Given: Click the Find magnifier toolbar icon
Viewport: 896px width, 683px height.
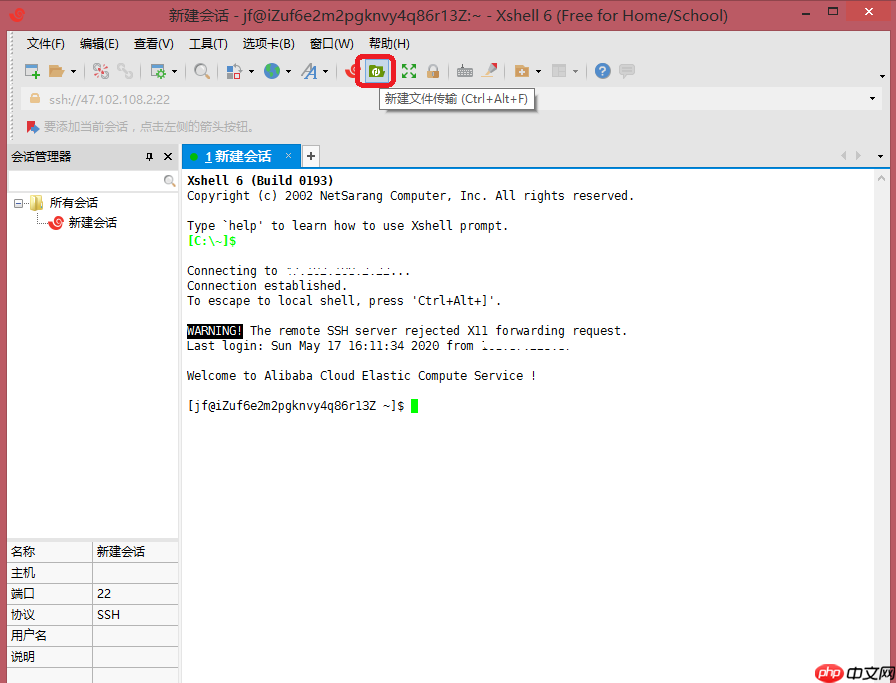Looking at the screenshot, I should (x=201, y=71).
